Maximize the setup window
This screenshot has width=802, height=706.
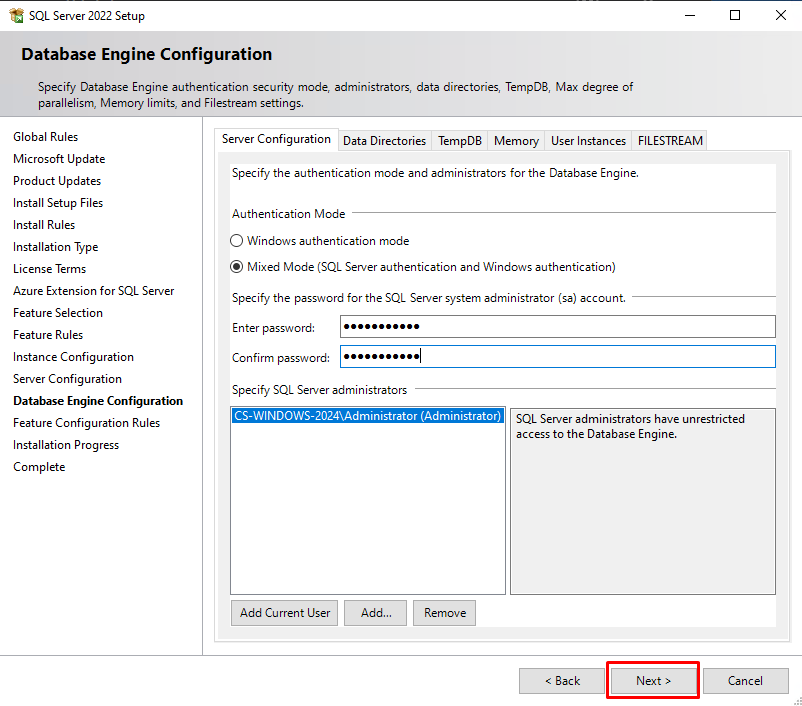(735, 16)
